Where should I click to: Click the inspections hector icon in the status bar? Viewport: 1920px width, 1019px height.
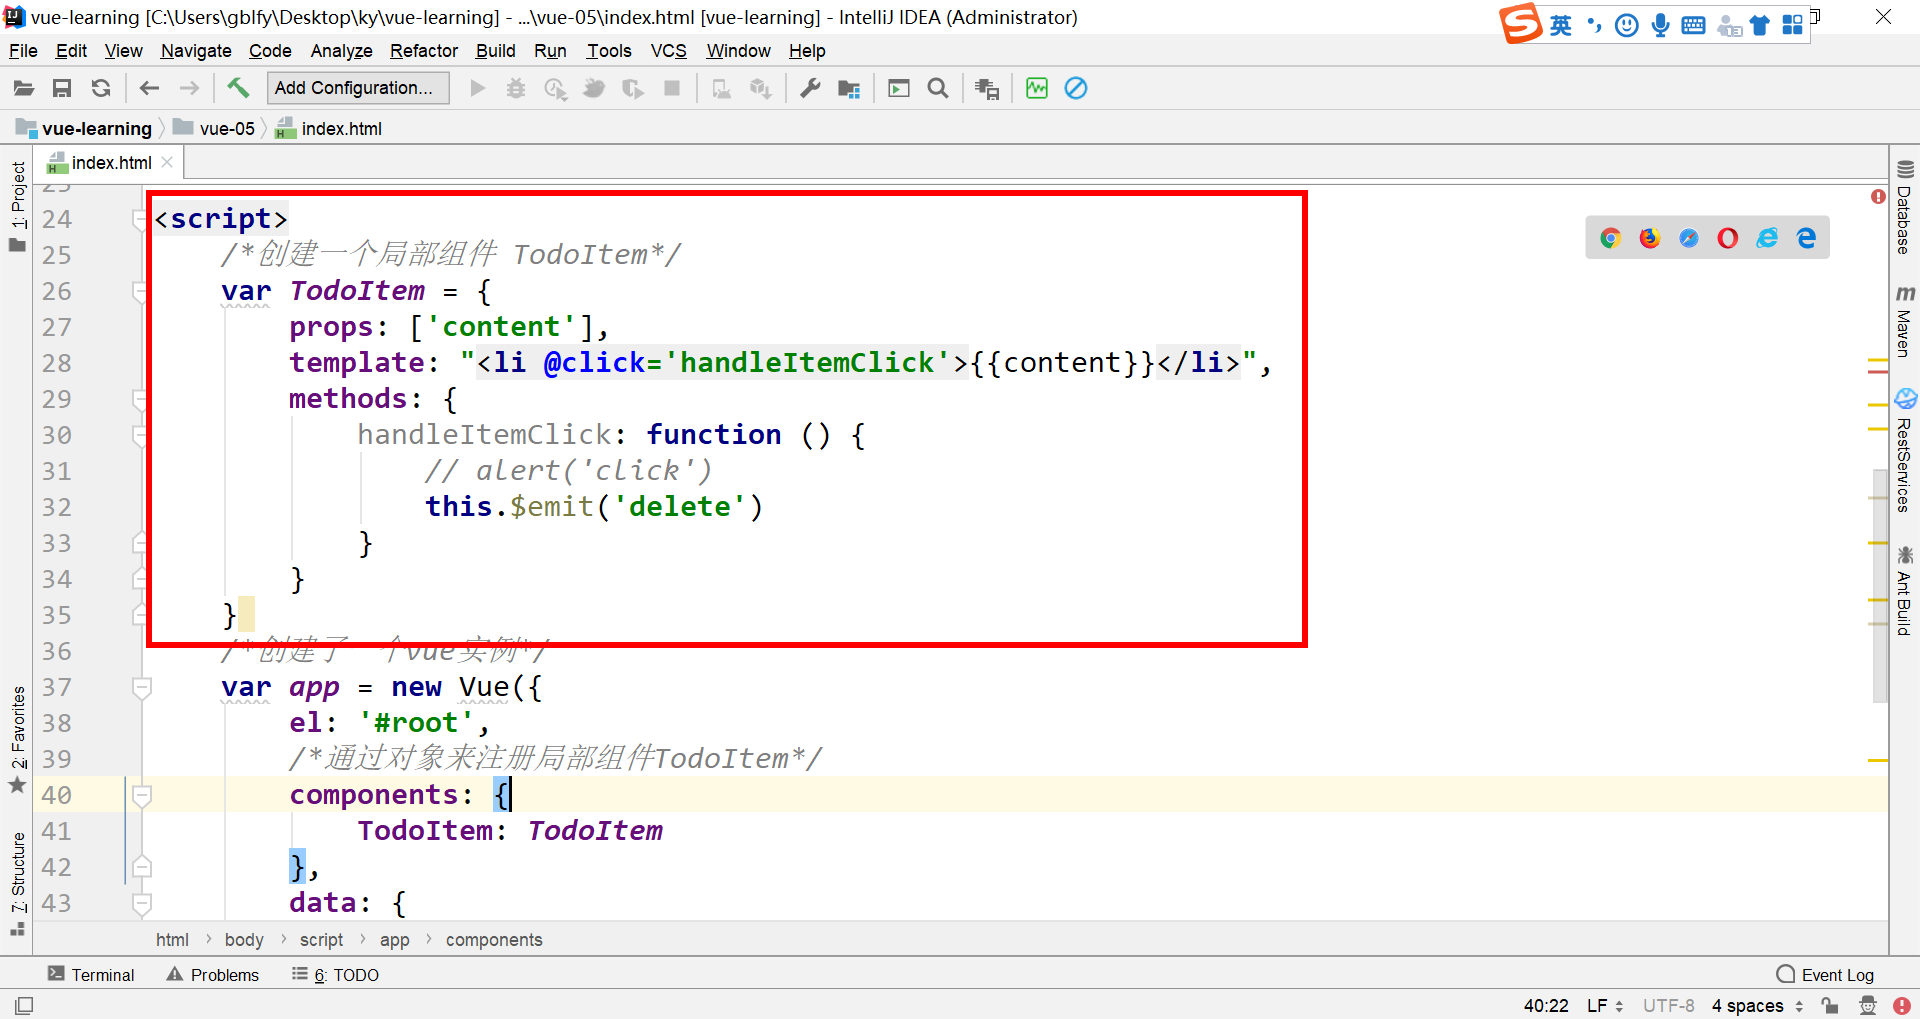pyautogui.click(x=1867, y=1006)
